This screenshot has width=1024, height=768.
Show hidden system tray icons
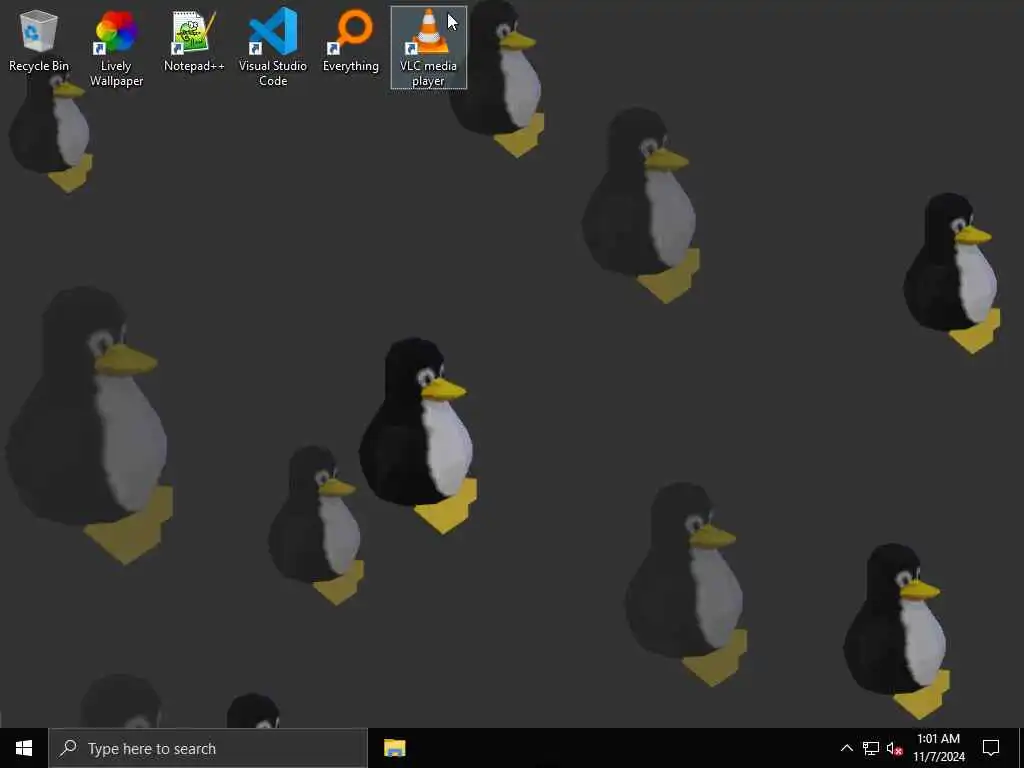point(846,748)
